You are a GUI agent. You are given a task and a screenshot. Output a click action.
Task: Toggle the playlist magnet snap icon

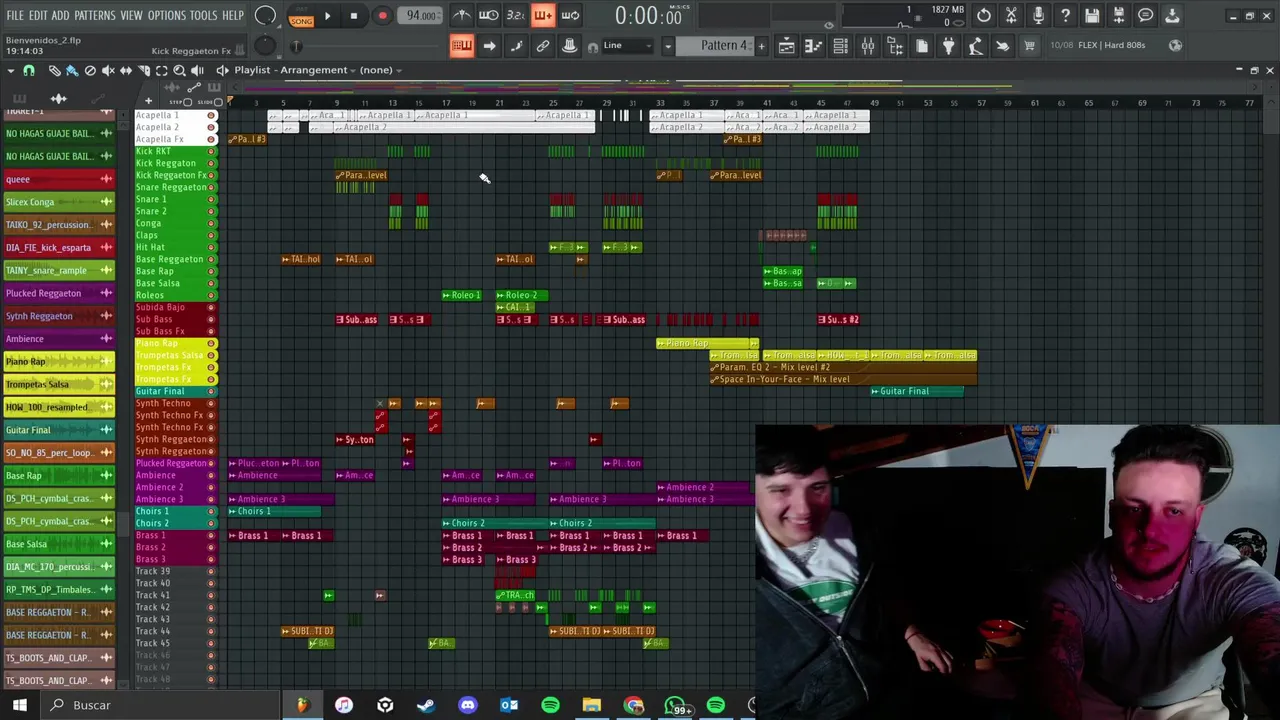point(29,70)
